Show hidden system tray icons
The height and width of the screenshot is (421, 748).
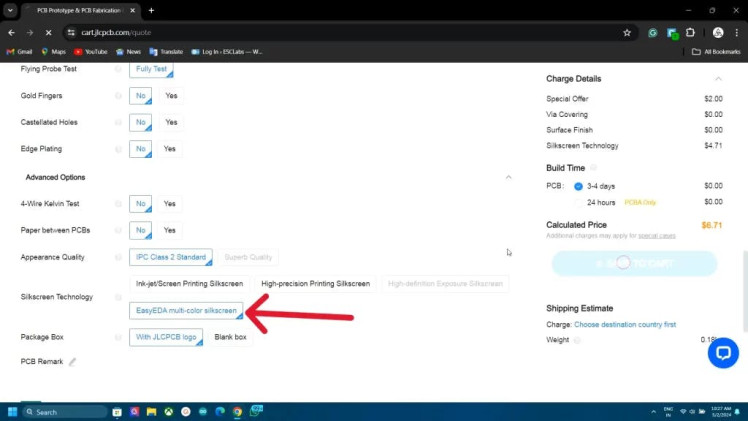pyautogui.click(x=653, y=411)
